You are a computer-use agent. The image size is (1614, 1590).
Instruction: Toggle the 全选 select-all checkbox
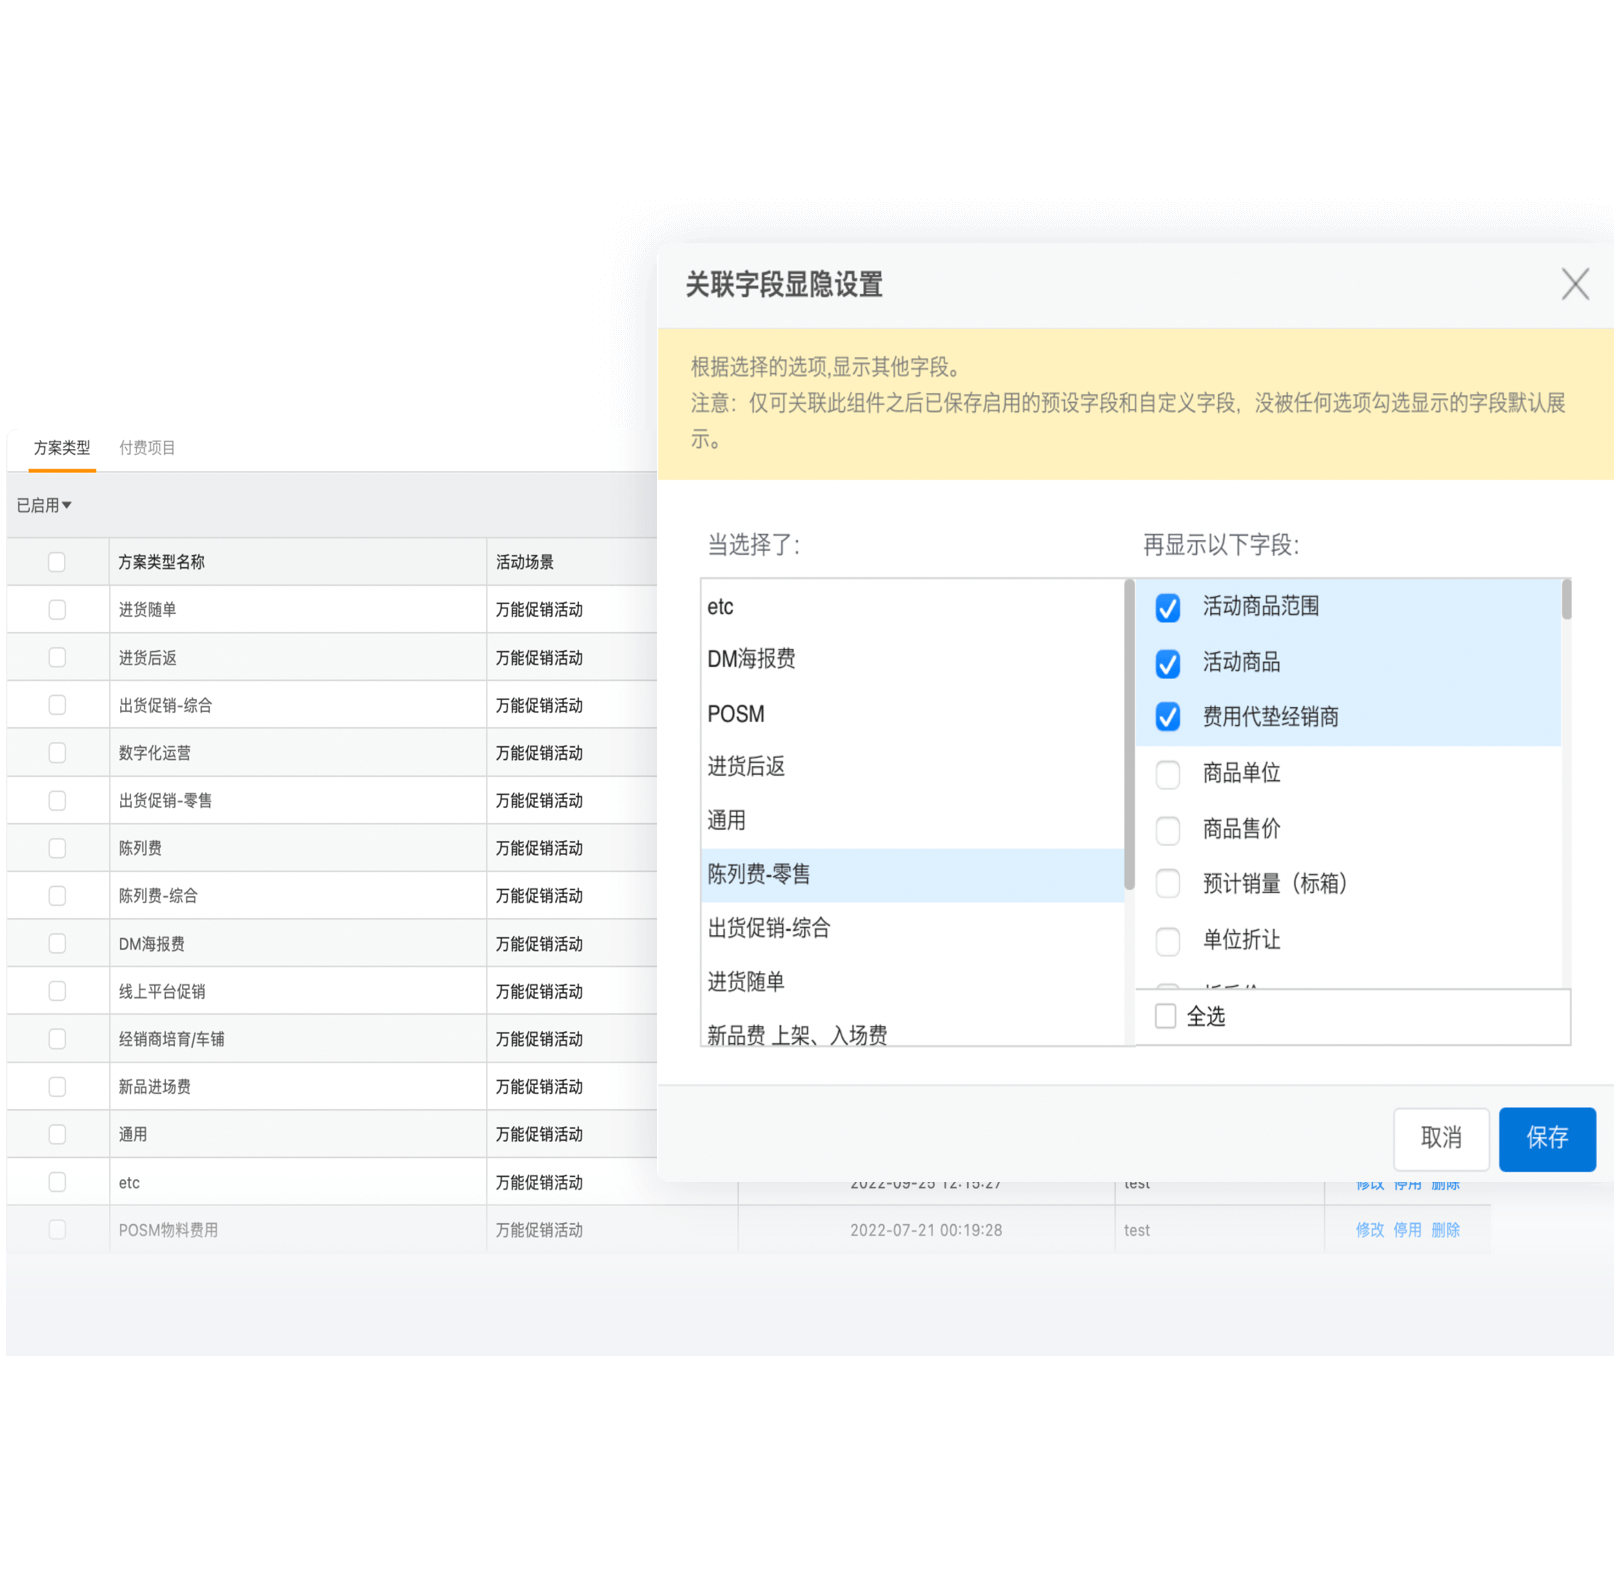[x=1165, y=1016]
